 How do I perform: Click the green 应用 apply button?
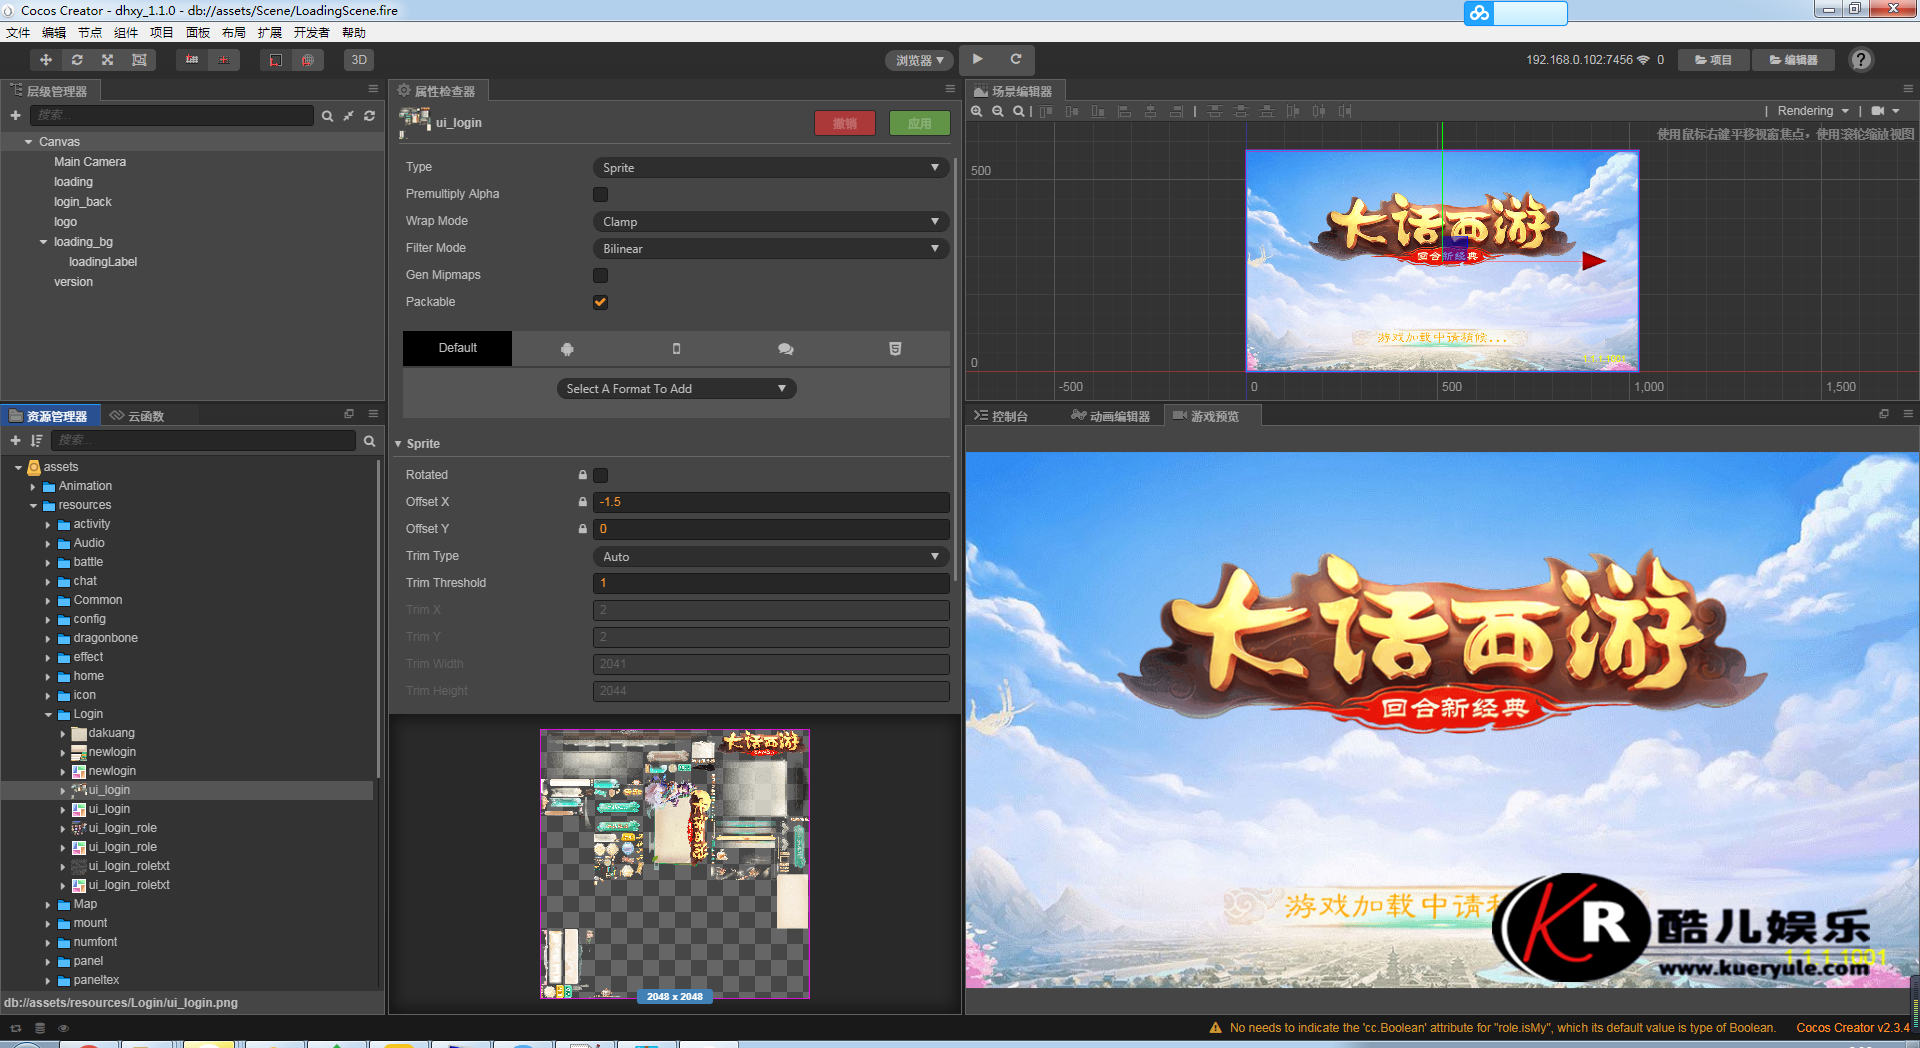point(920,123)
